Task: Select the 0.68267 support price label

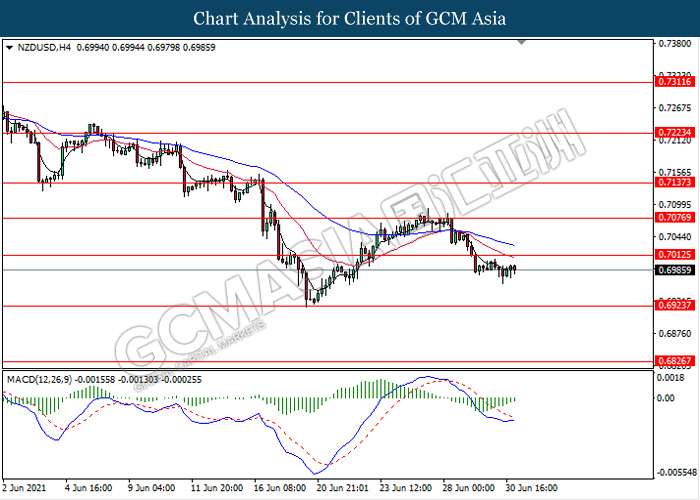Action: [675, 361]
